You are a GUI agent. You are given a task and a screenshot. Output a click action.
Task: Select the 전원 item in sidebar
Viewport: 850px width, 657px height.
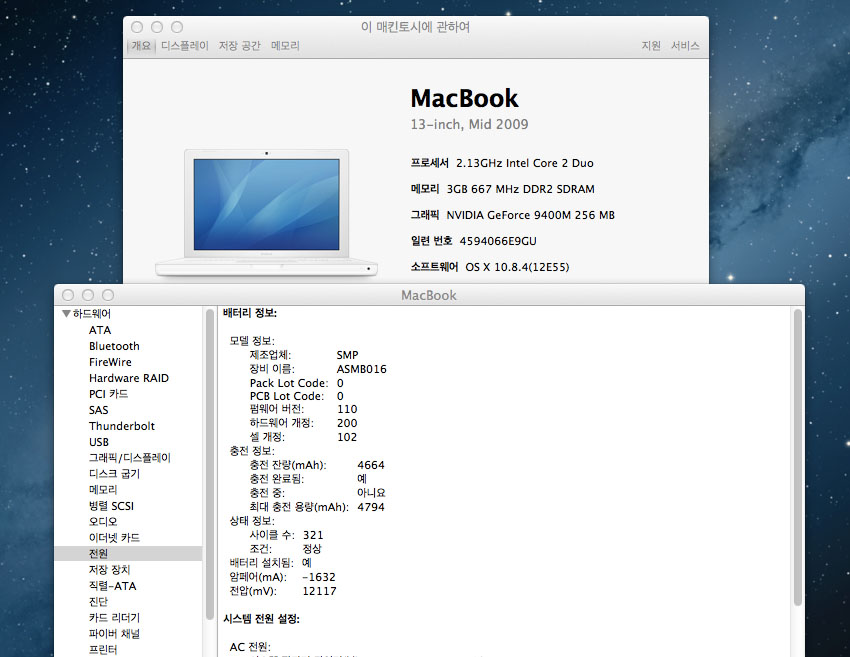pos(98,554)
